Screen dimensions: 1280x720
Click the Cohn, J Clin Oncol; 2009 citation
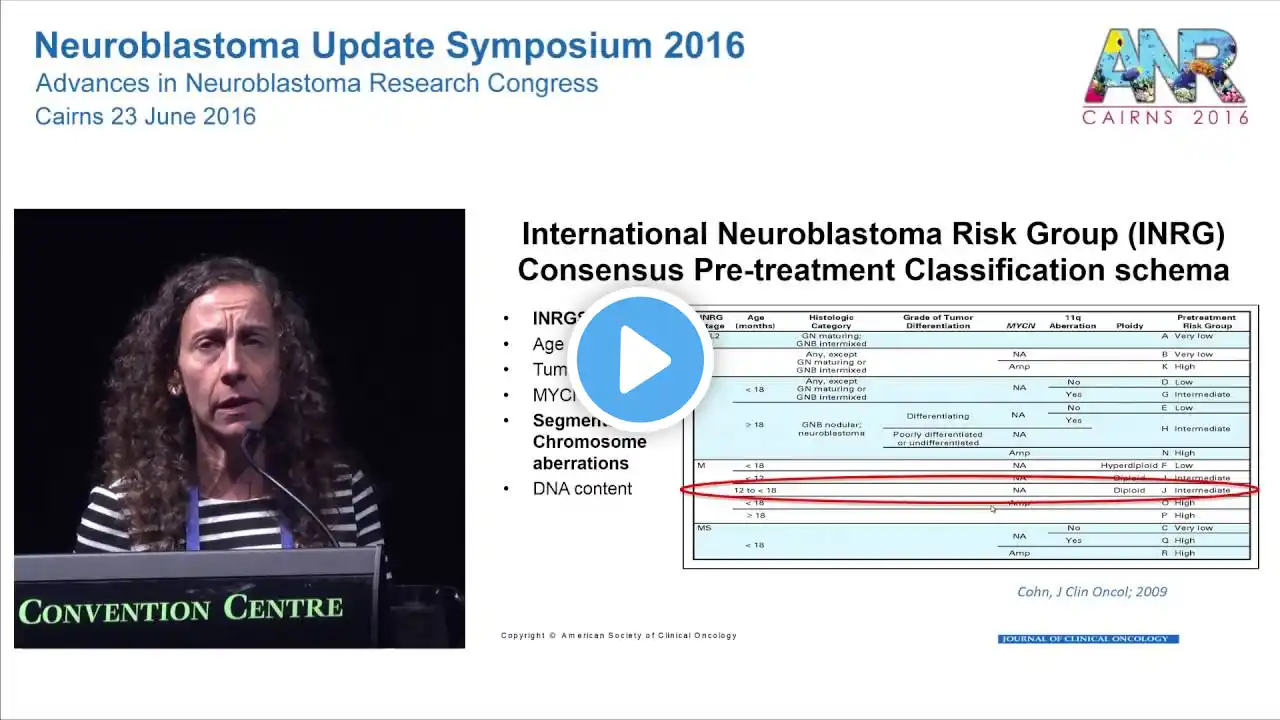[x=1092, y=591]
